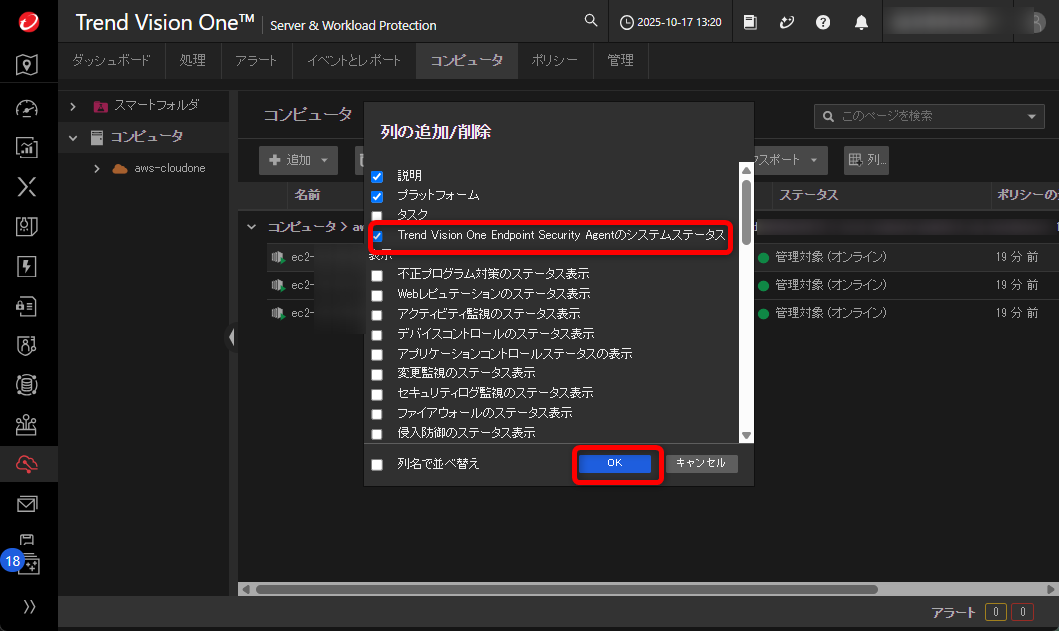Click the Help question mark icon

pyautogui.click(x=822, y=21)
